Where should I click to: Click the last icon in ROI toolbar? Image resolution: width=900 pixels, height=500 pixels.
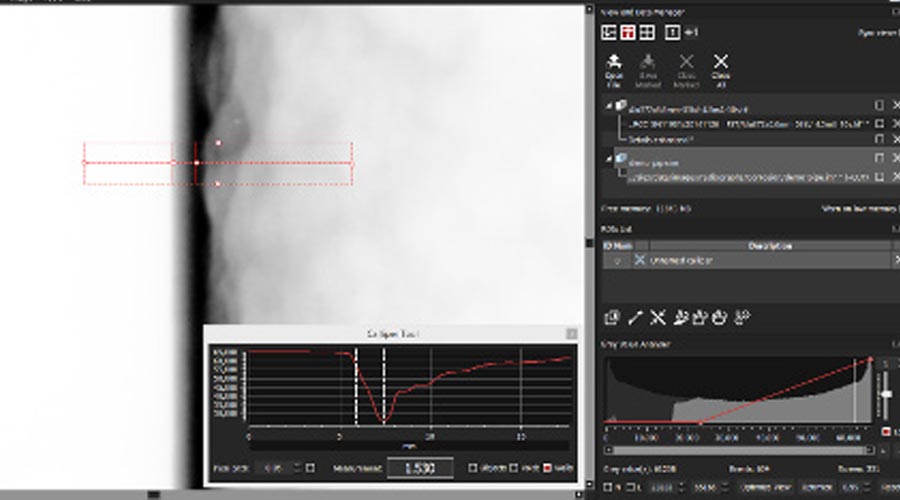742,317
